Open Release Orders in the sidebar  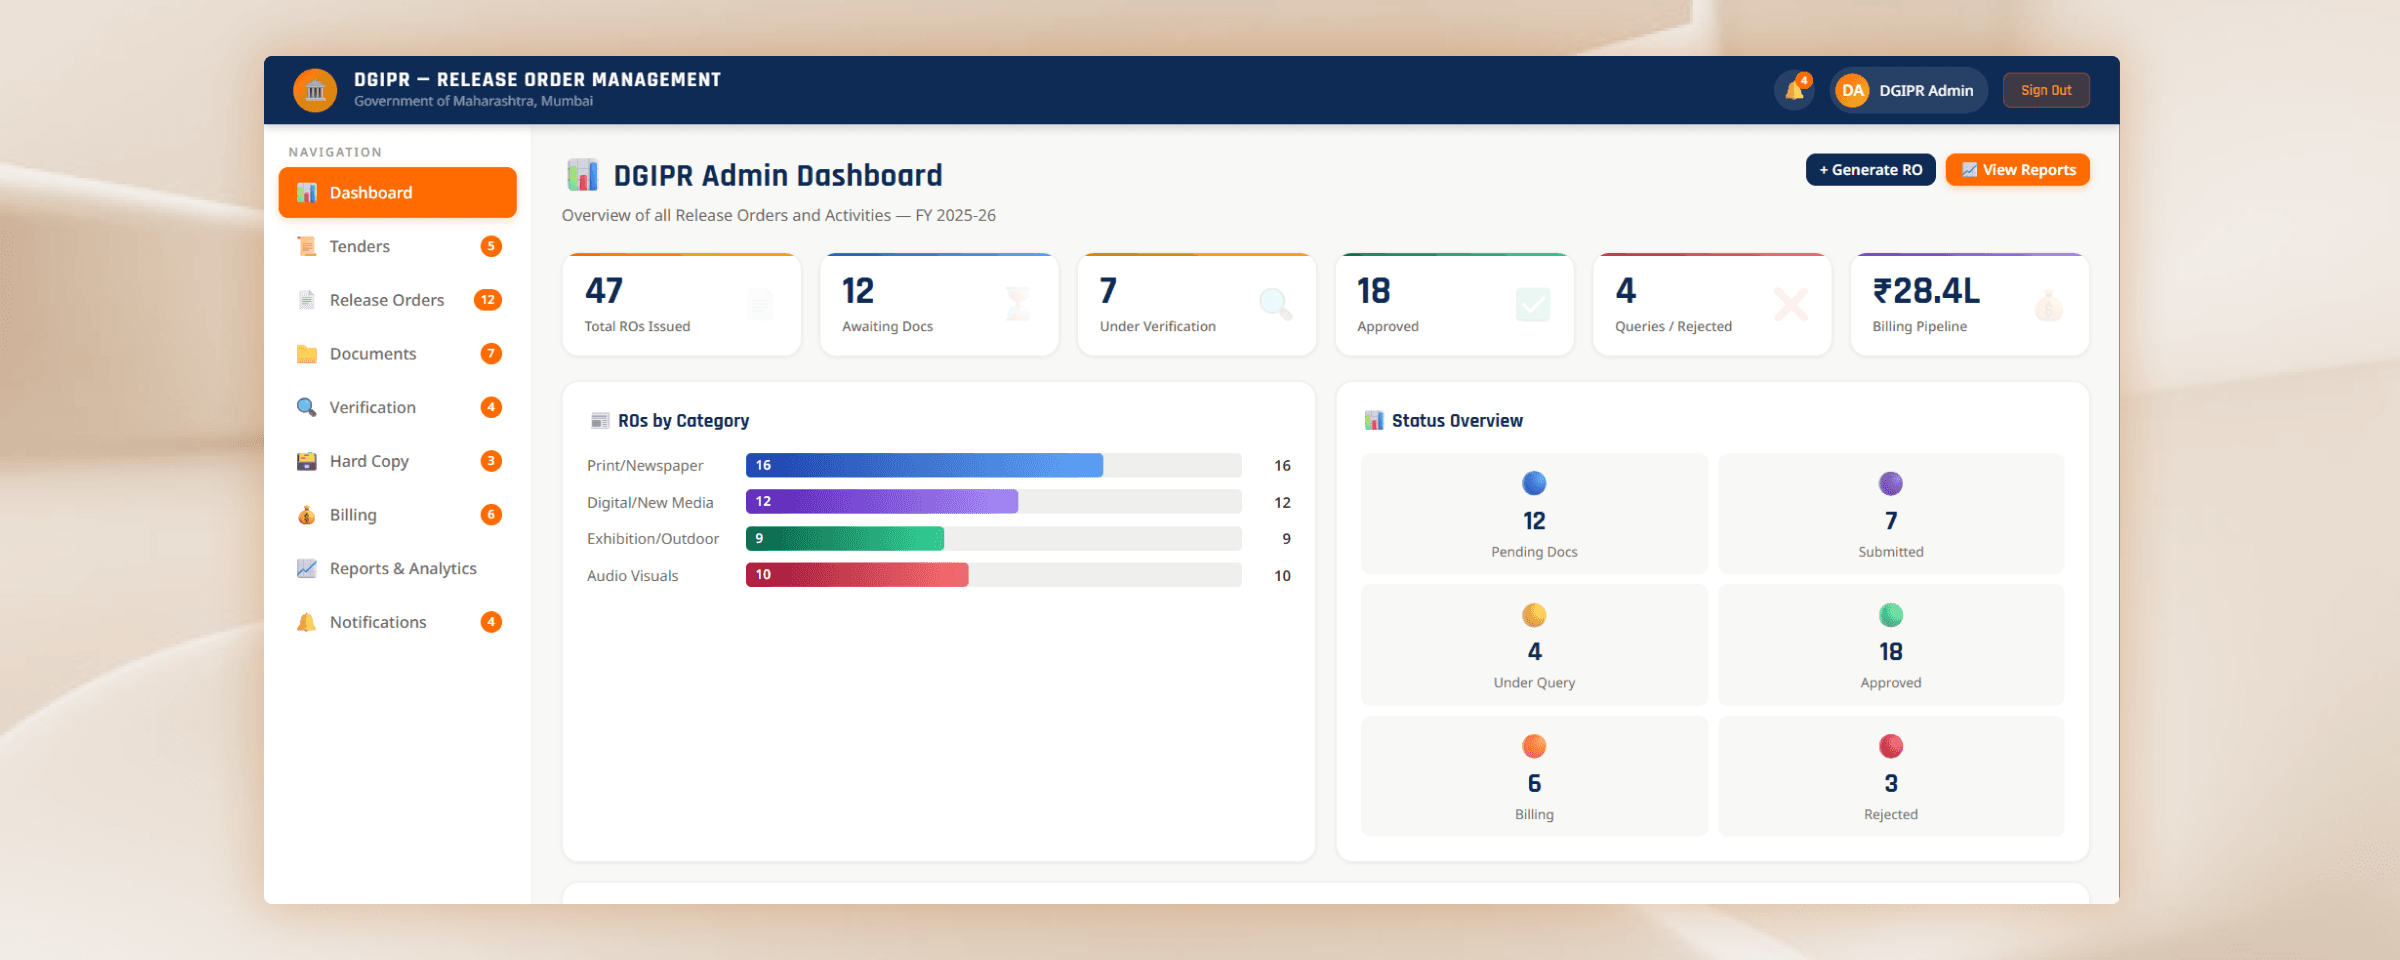coord(398,300)
